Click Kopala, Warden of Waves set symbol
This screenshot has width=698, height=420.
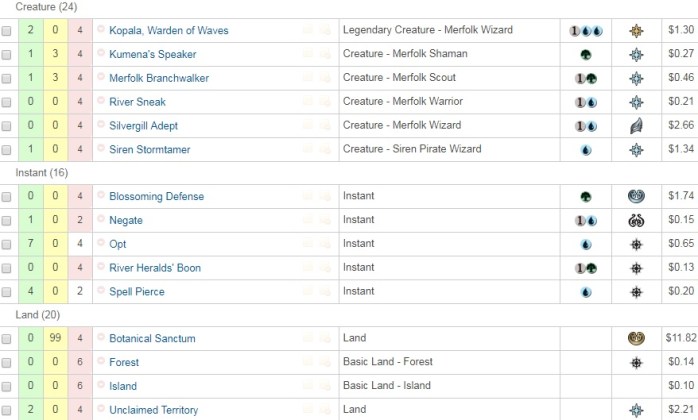[635, 31]
